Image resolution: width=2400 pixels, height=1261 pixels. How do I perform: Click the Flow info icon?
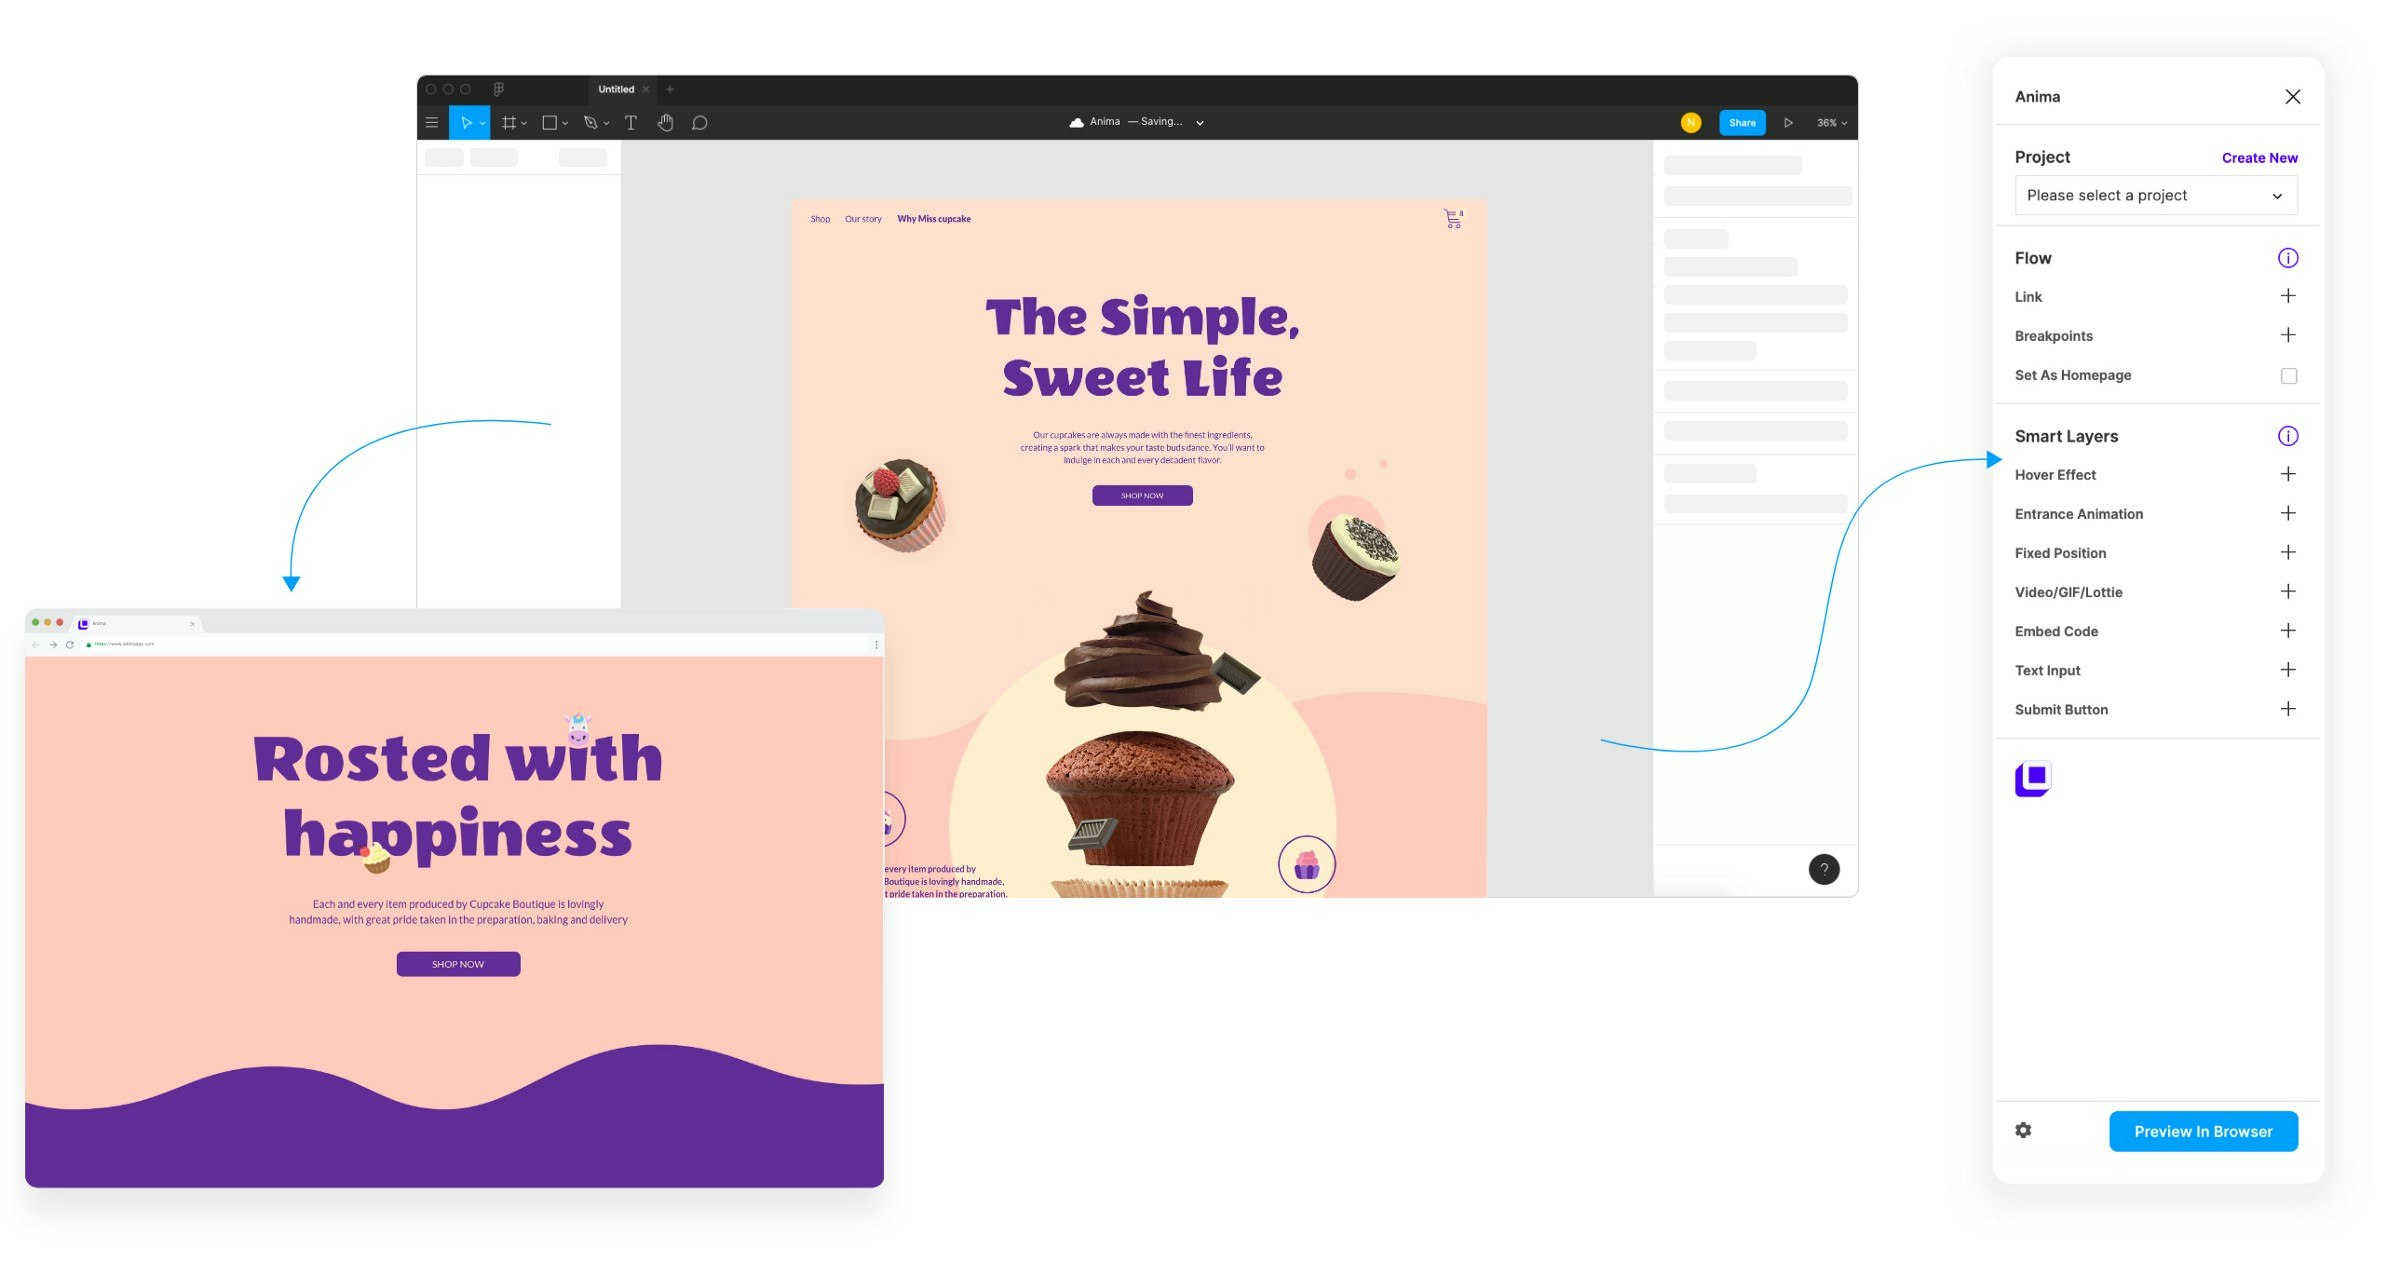pos(2287,258)
